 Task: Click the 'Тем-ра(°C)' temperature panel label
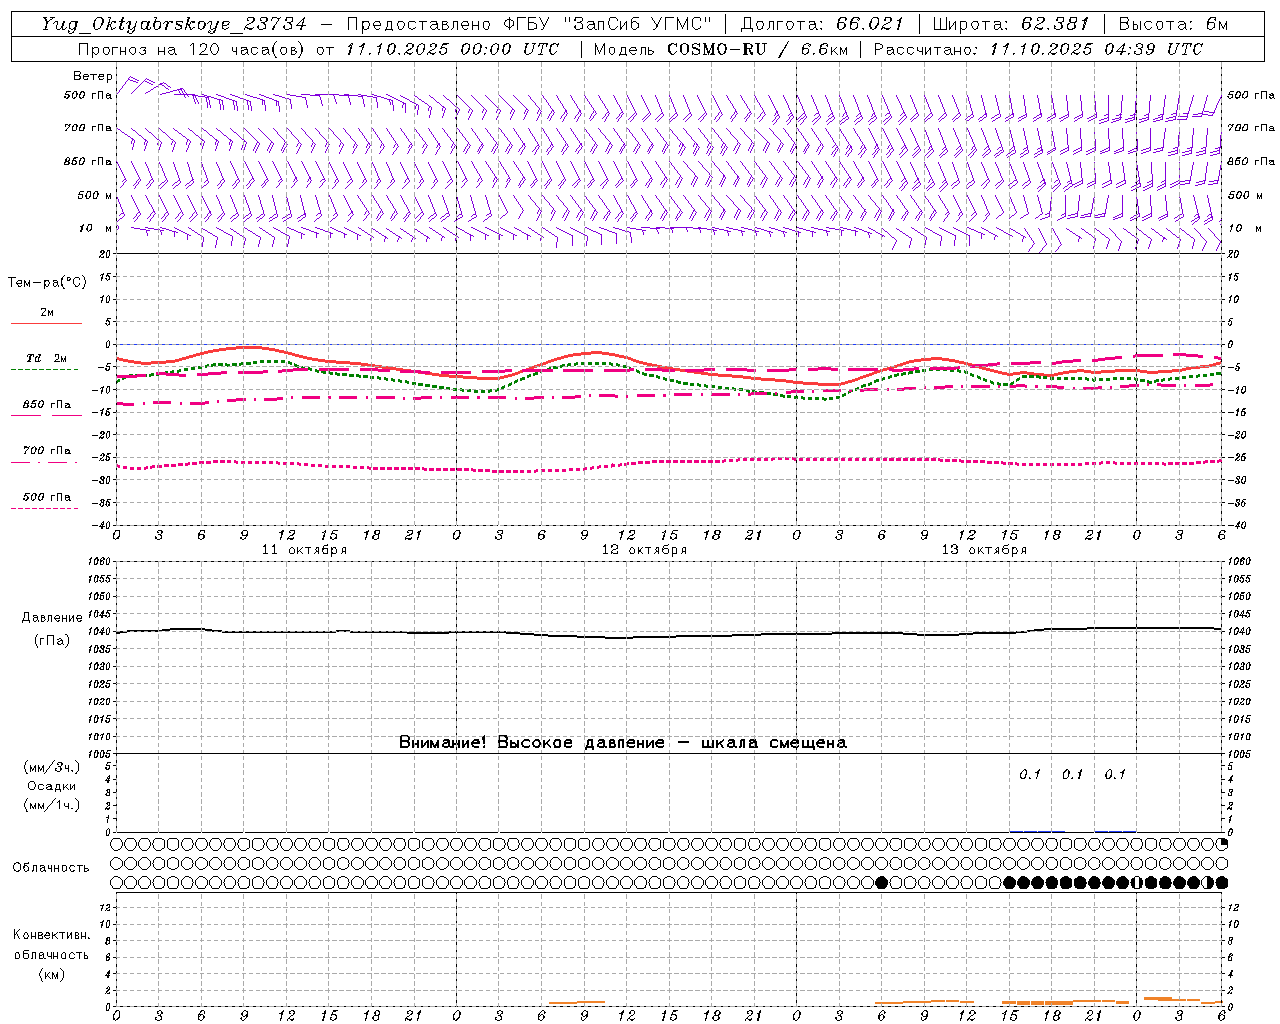pos(47,283)
